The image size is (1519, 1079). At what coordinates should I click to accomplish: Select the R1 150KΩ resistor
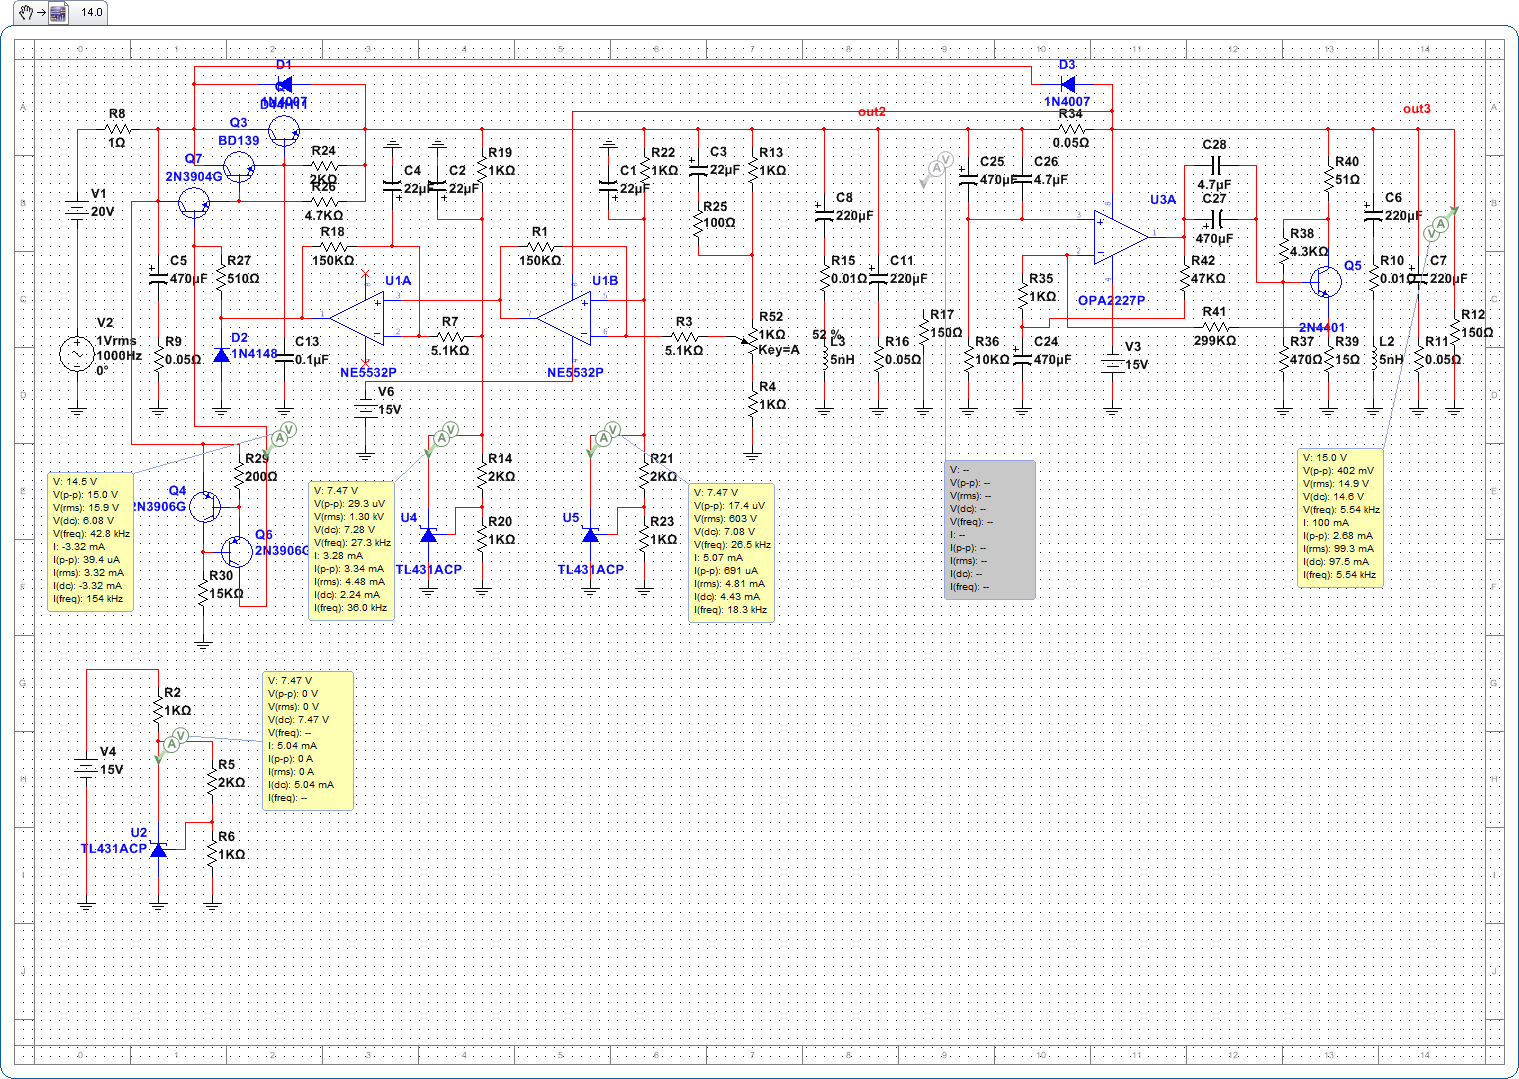(x=540, y=246)
